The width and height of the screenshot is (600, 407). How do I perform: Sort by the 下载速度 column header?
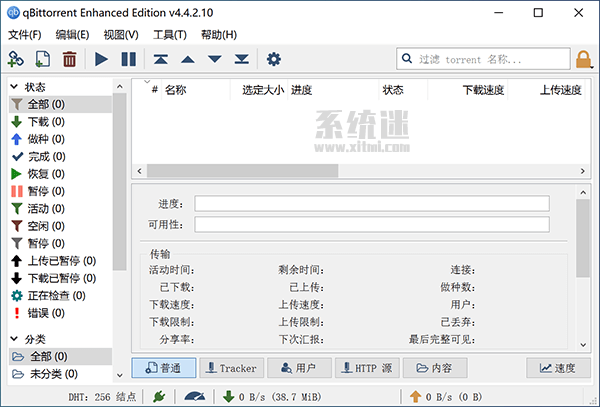tap(468, 90)
